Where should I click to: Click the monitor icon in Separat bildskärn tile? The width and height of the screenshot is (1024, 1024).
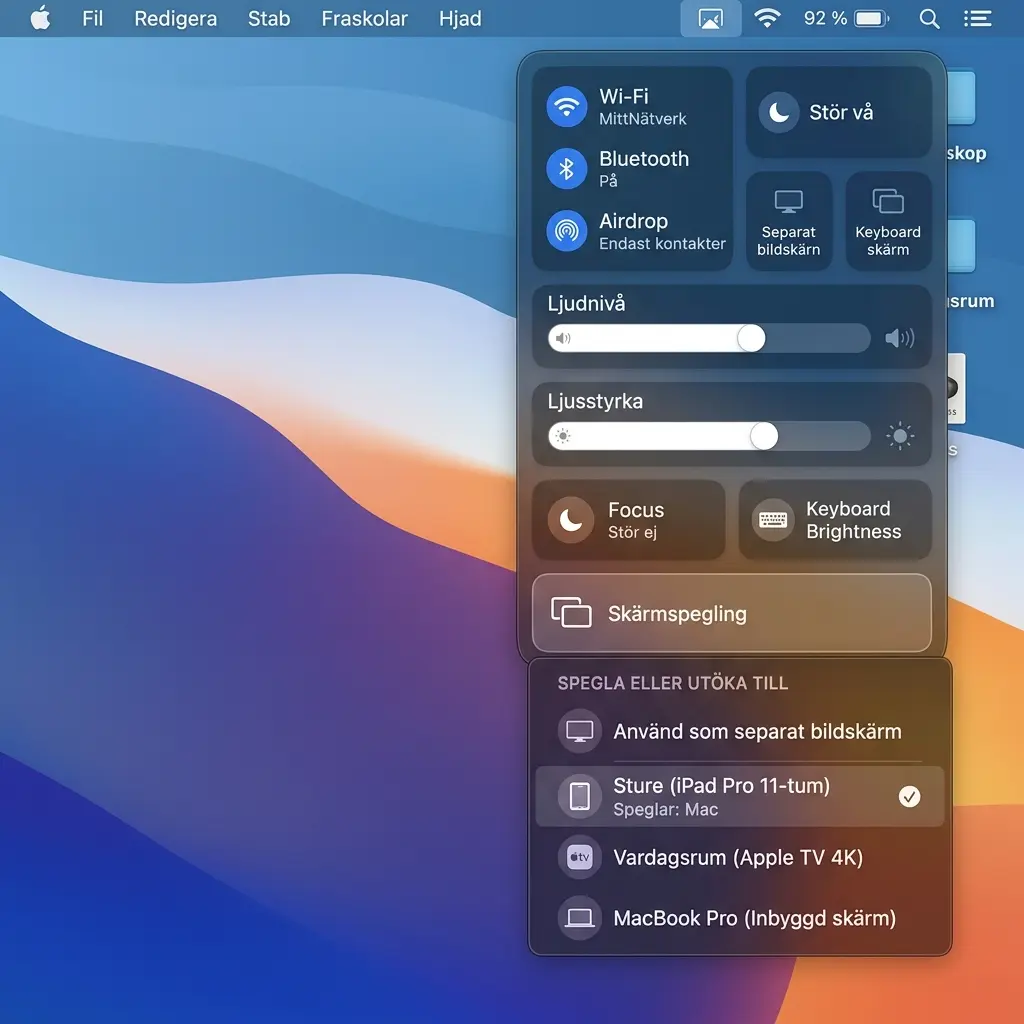[788, 201]
